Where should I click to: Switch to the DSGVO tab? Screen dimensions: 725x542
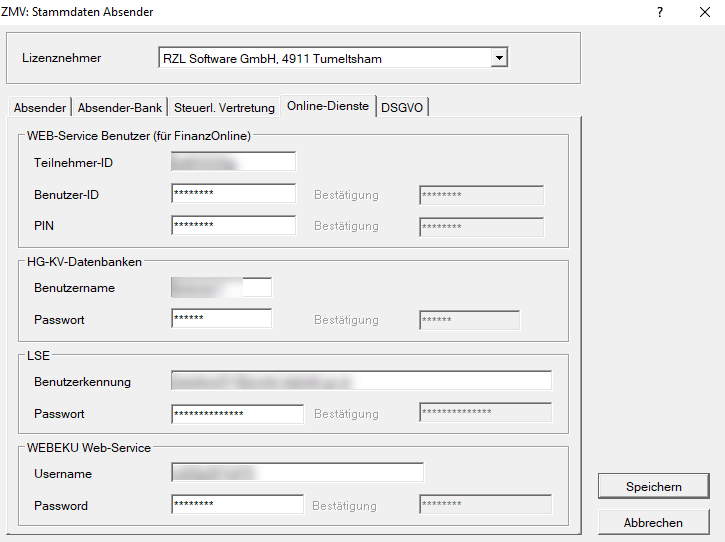(x=402, y=108)
